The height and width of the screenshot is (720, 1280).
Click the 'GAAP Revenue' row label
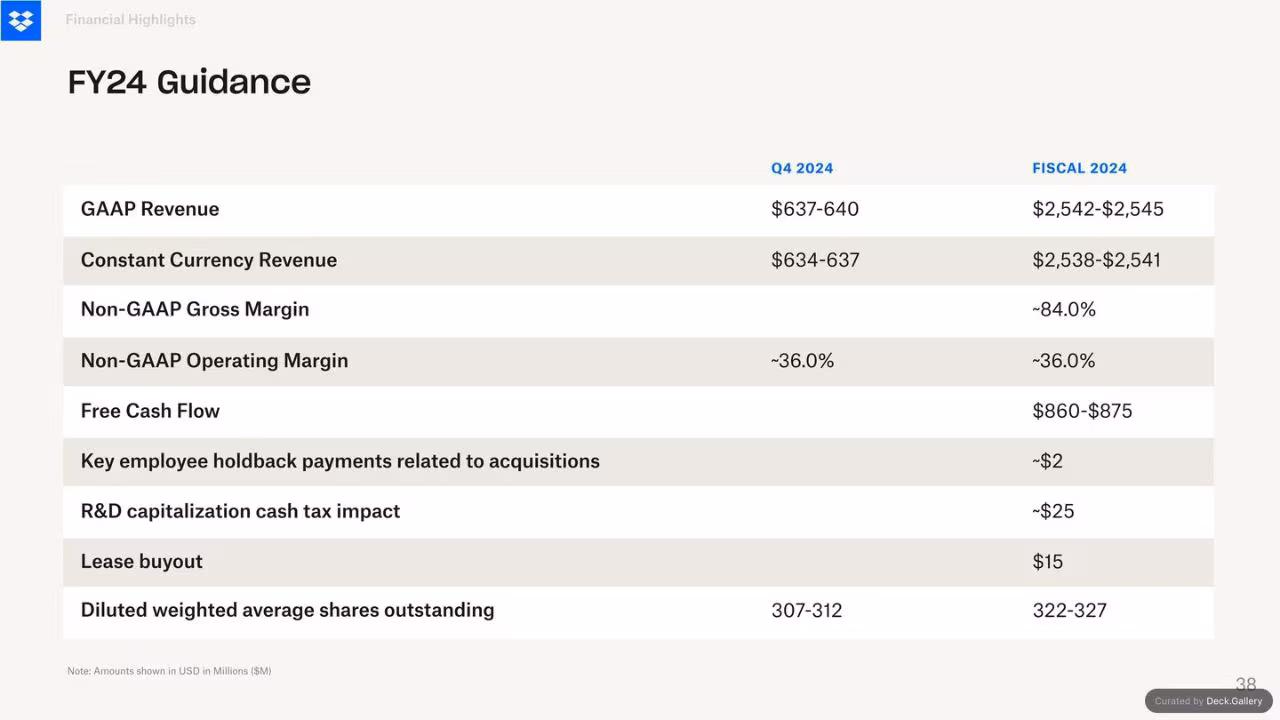coord(150,209)
